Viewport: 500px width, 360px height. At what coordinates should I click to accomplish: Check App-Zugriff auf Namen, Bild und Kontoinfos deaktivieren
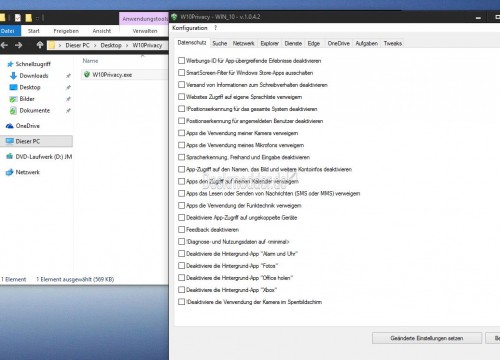click(x=181, y=169)
